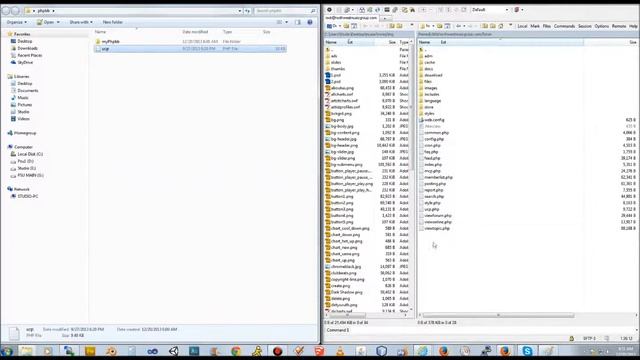
Task: Open Explorer help icon
Action: (310, 22)
